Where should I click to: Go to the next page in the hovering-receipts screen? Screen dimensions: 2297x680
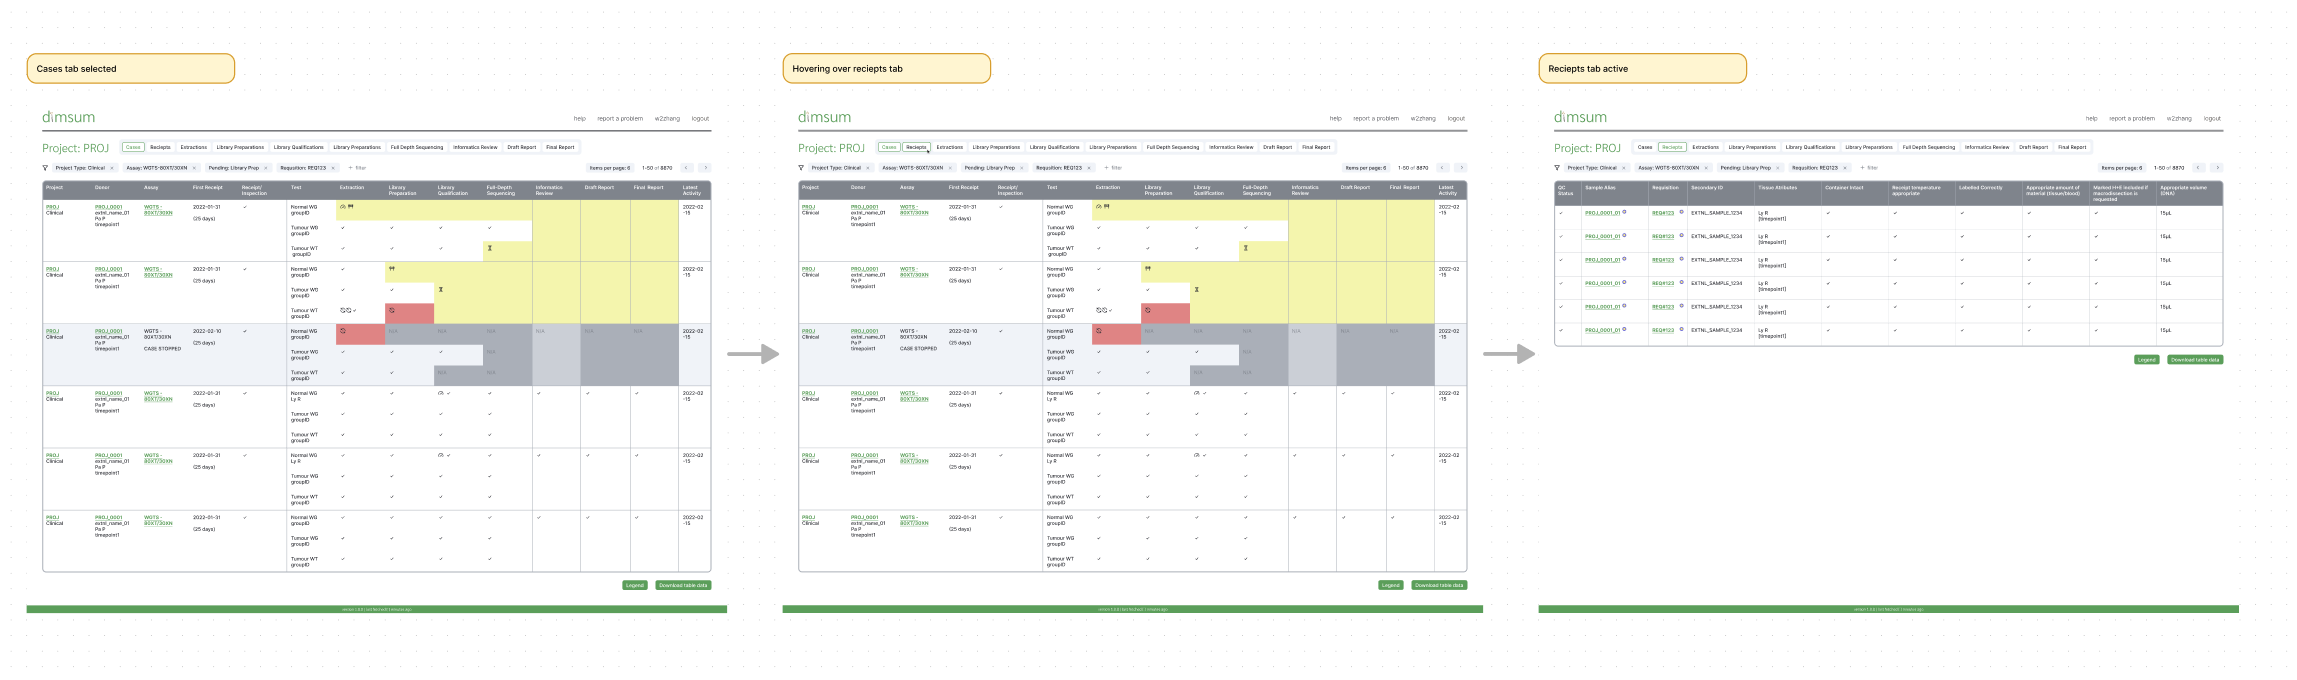pyautogui.click(x=1461, y=168)
